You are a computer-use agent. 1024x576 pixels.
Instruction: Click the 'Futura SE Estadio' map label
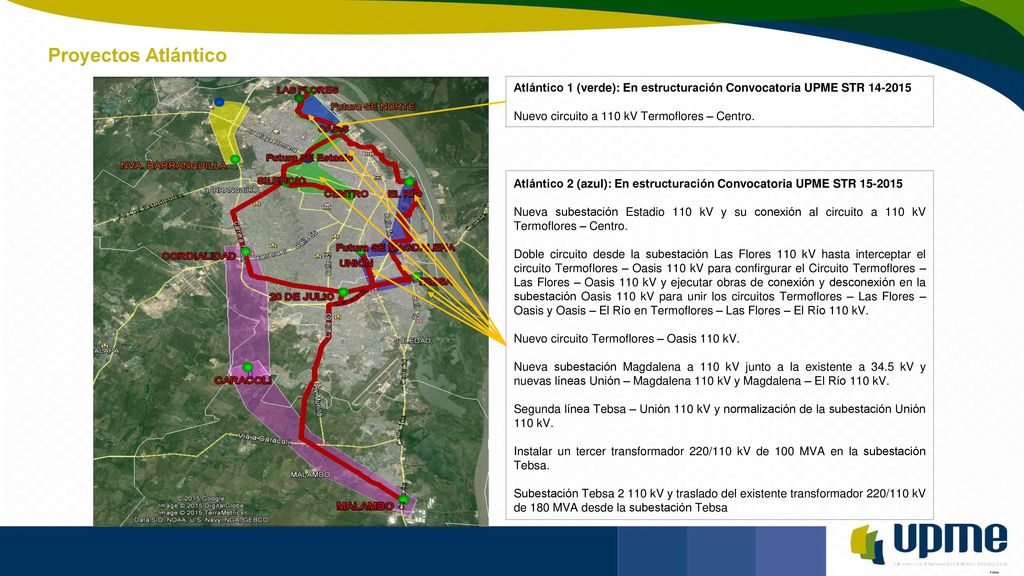tap(309, 158)
